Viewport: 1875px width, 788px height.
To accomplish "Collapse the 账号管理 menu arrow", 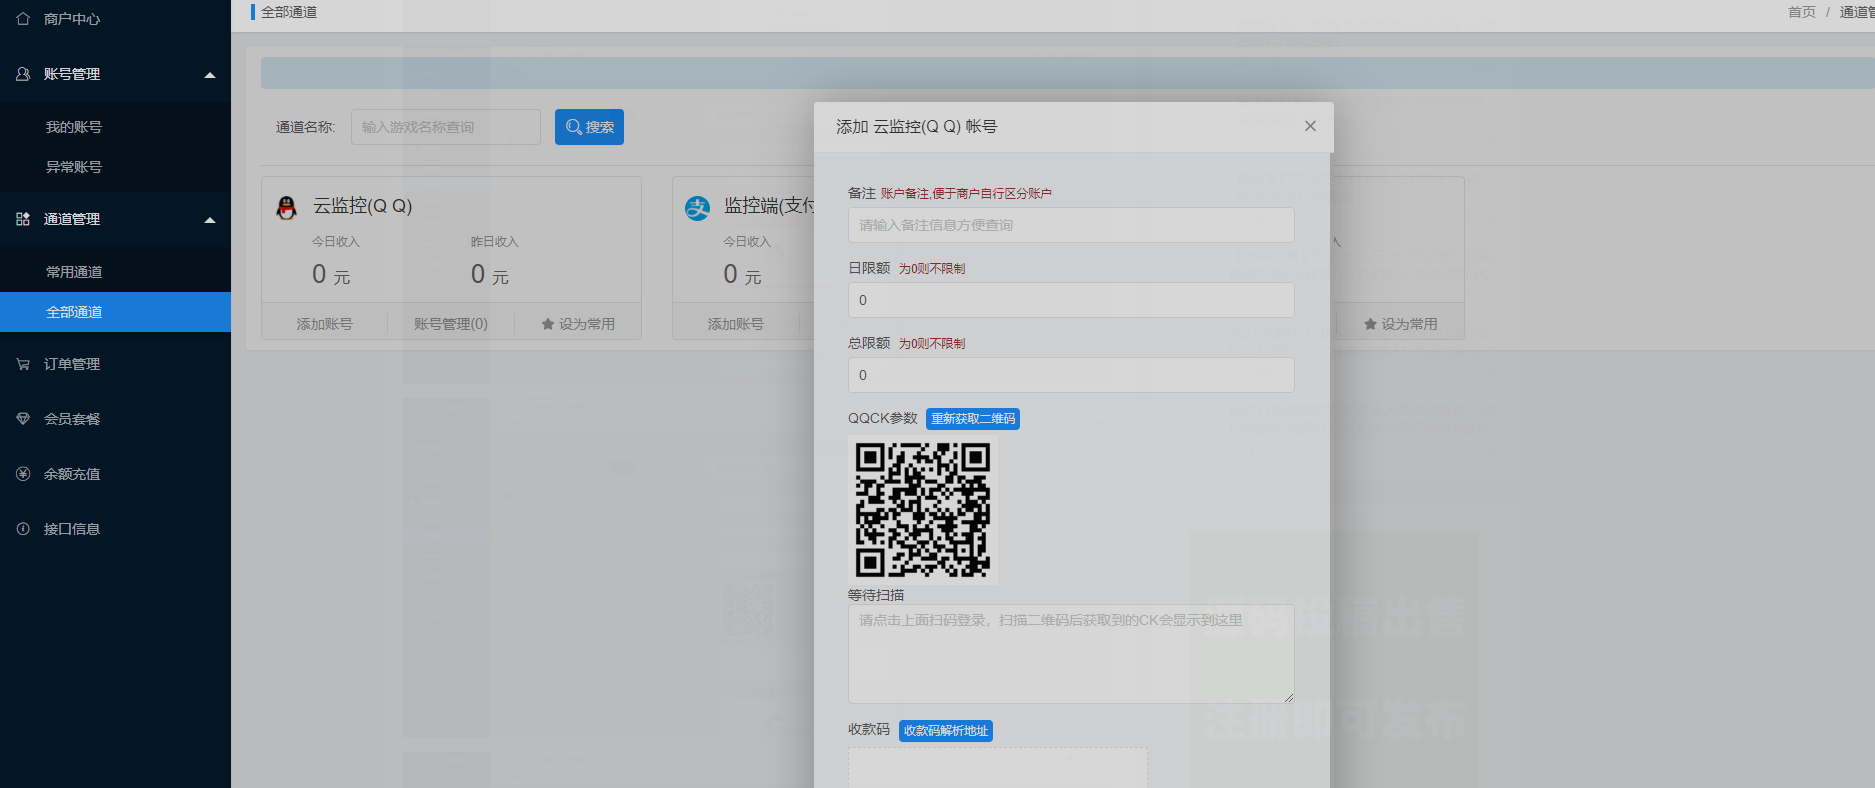I will [x=210, y=75].
